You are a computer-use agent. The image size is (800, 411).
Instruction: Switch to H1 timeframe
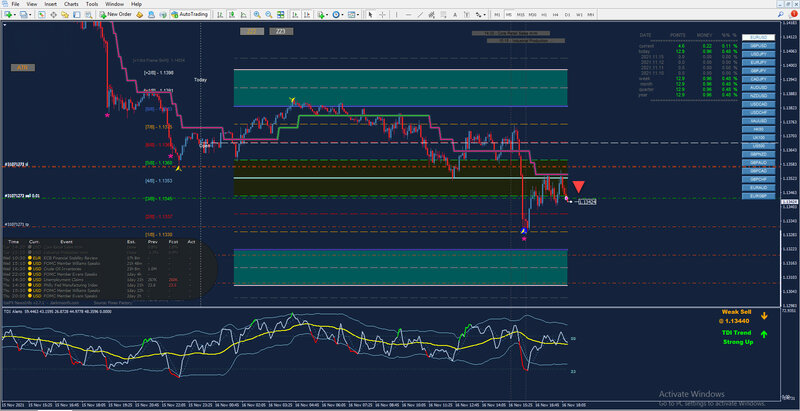pyautogui.click(x=544, y=15)
